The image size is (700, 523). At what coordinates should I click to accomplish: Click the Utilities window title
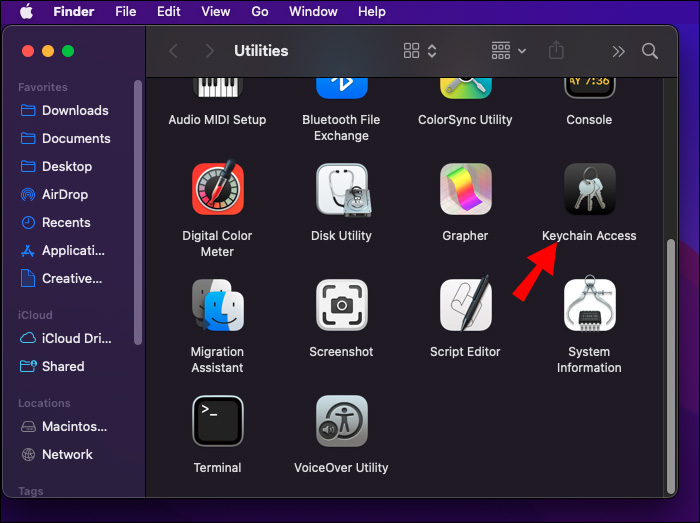pyautogui.click(x=261, y=51)
